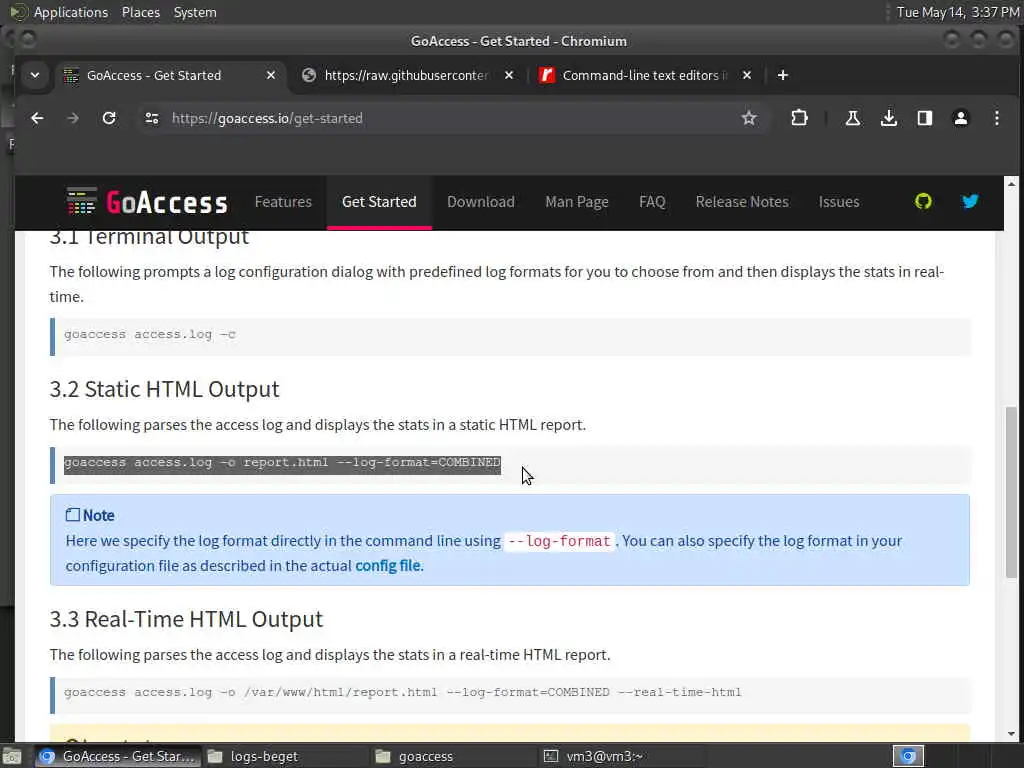Click the clock Tue May 14, 3:37 PM
The image size is (1024, 768).
pyautogui.click(x=957, y=12)
